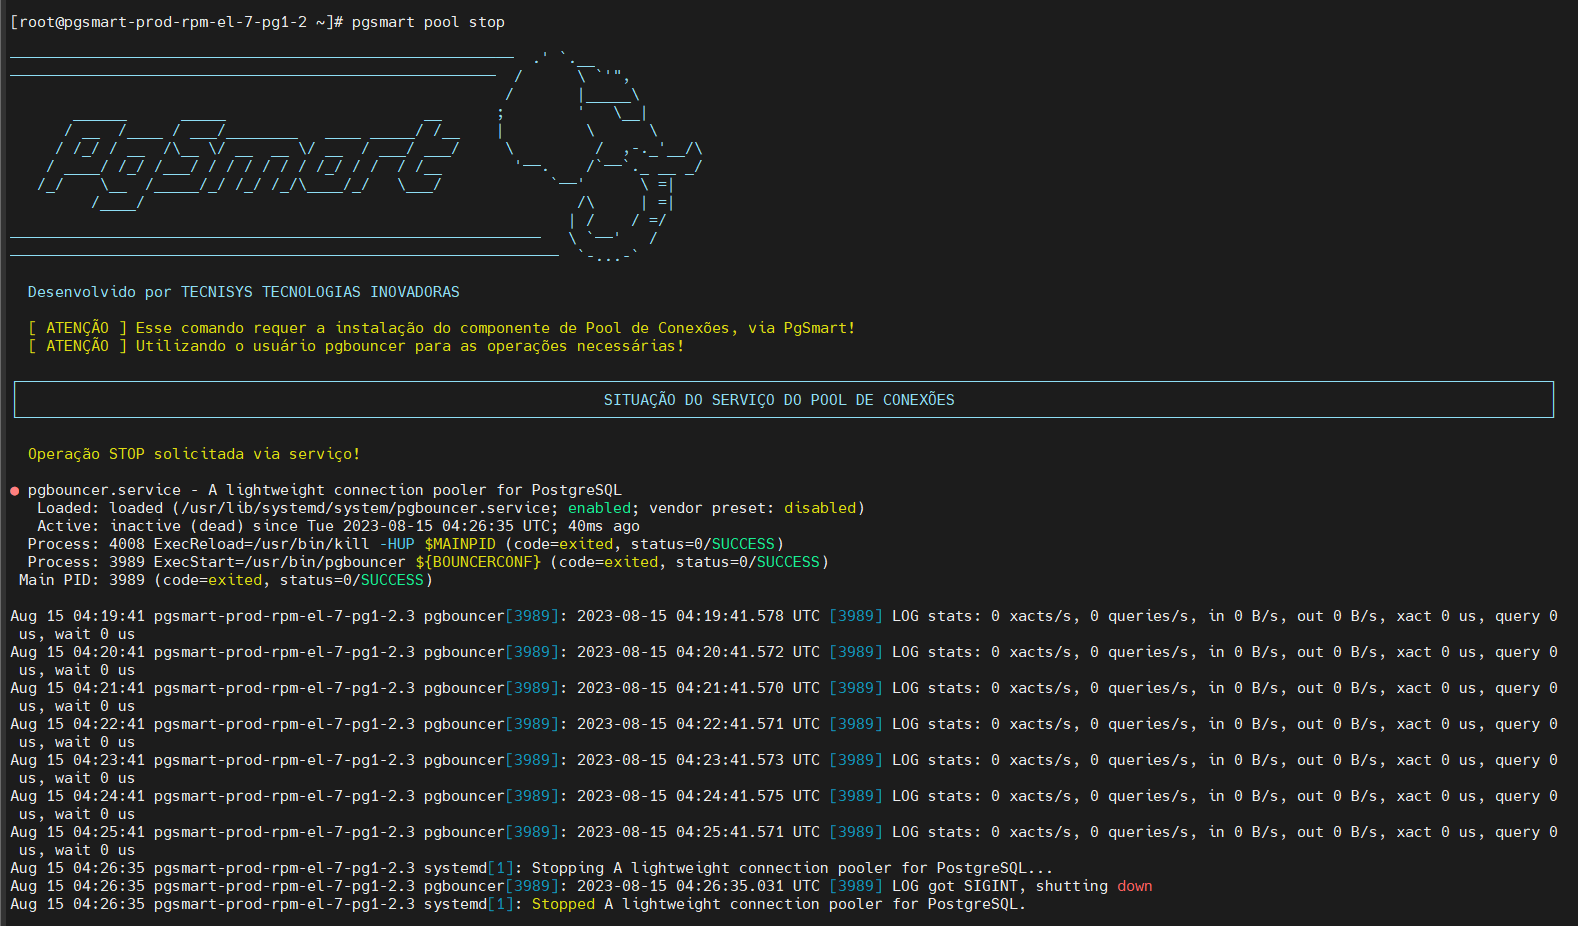Click 'Stopping A lightweight connection pooler for PostgreSQL...' message
The width and height of the screenshot is (1578, 926).
(792, 868)
